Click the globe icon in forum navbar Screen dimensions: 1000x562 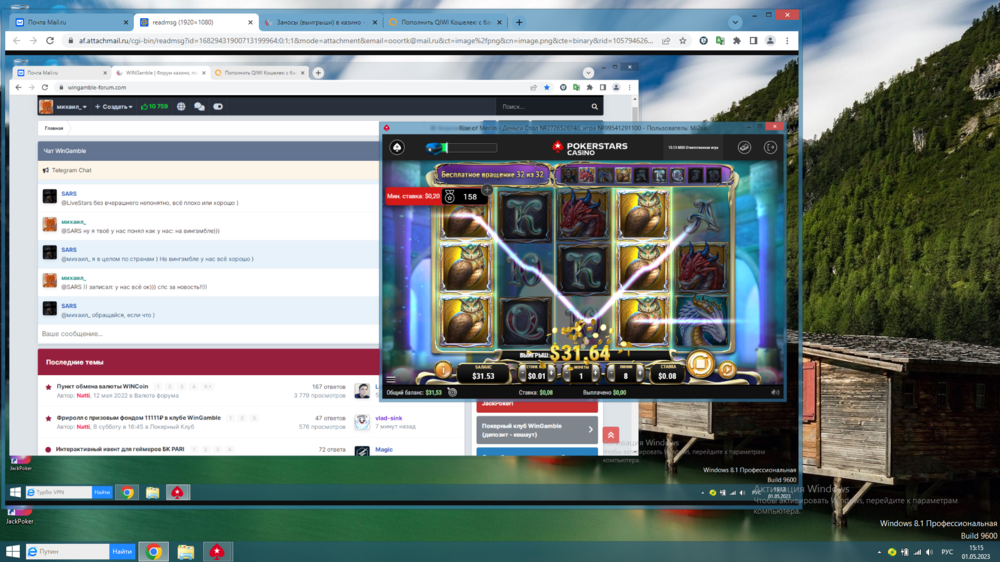pos(181,106)
